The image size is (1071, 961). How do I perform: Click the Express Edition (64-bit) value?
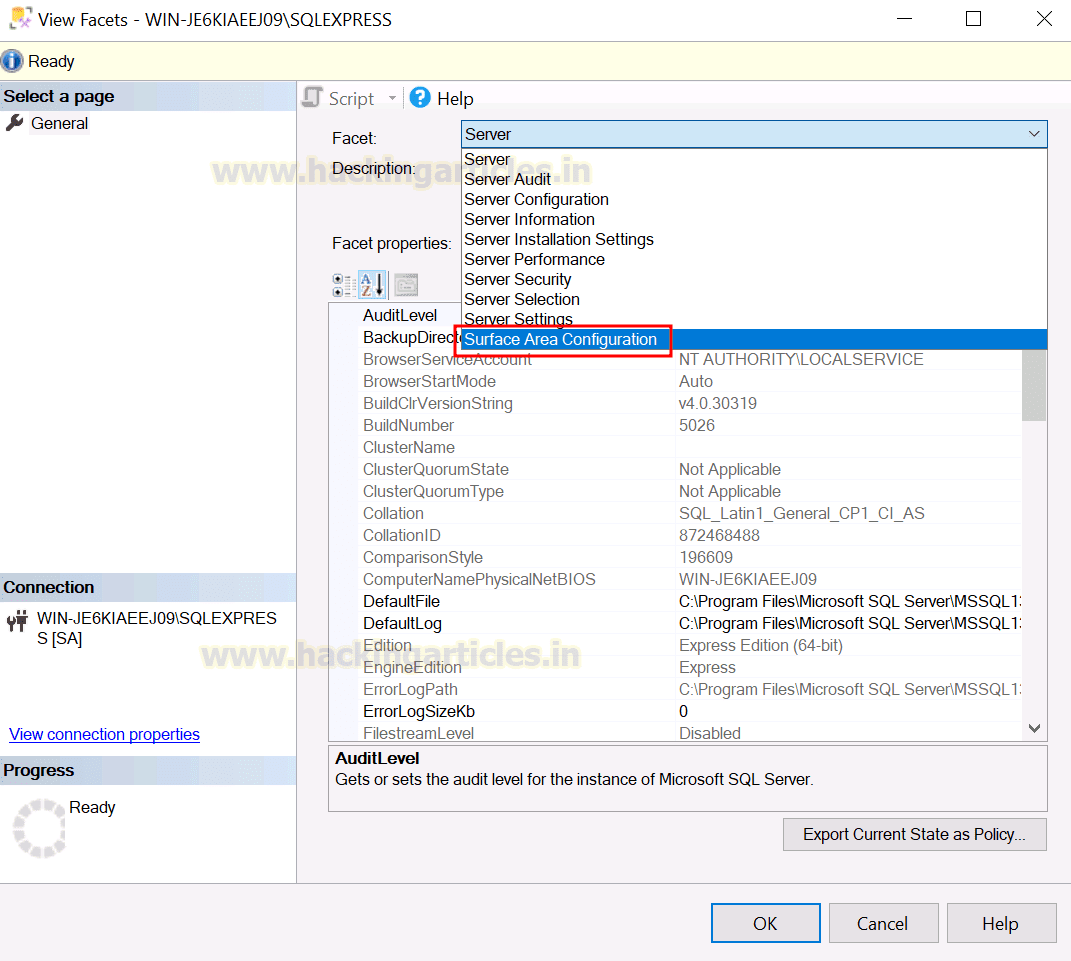[x=761, y=645]
